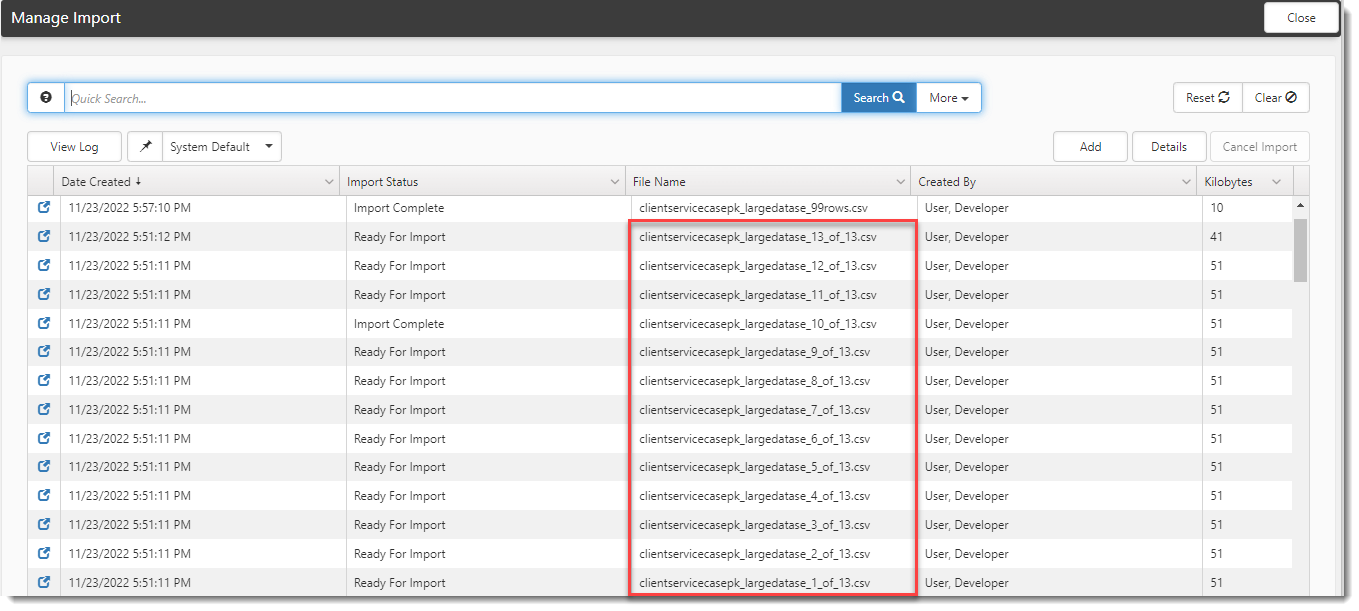Image resolution: width=1359 pixels, height=611 pixels.
Task: Click the Search button
Action: 878,98
